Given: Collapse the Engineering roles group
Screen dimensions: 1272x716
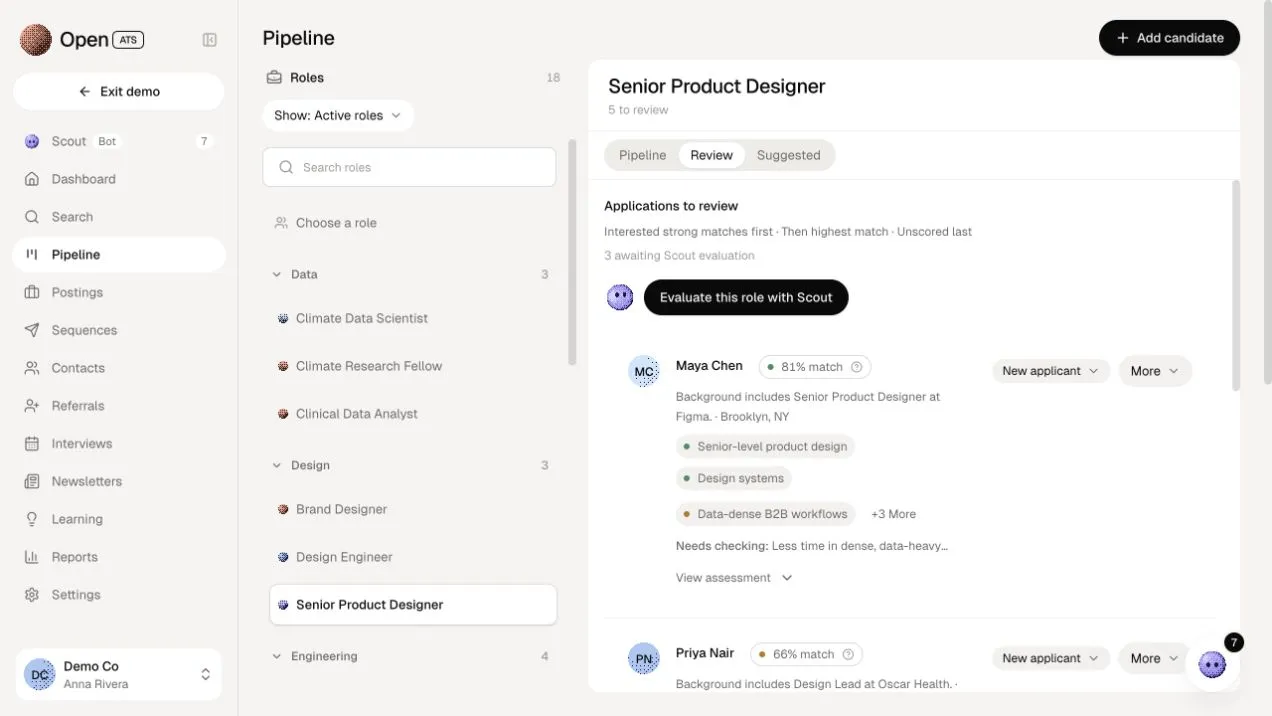Looking at the screenshot, I should (277, 656).
